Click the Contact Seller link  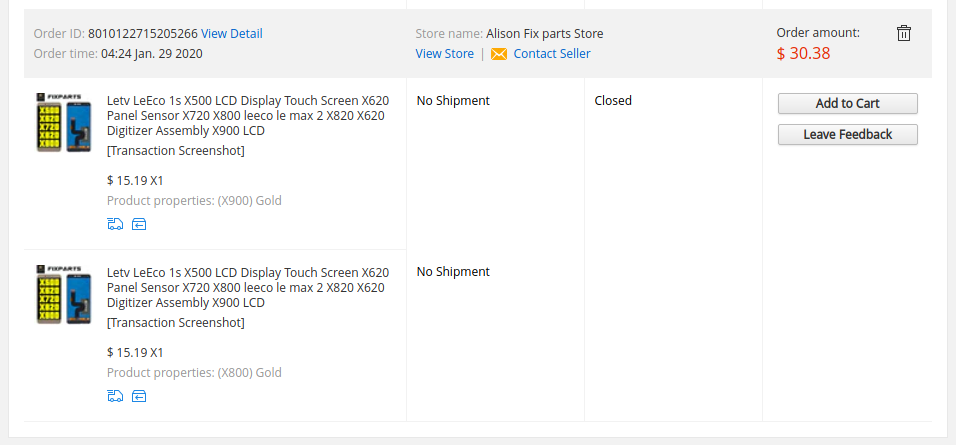[552, 54]
